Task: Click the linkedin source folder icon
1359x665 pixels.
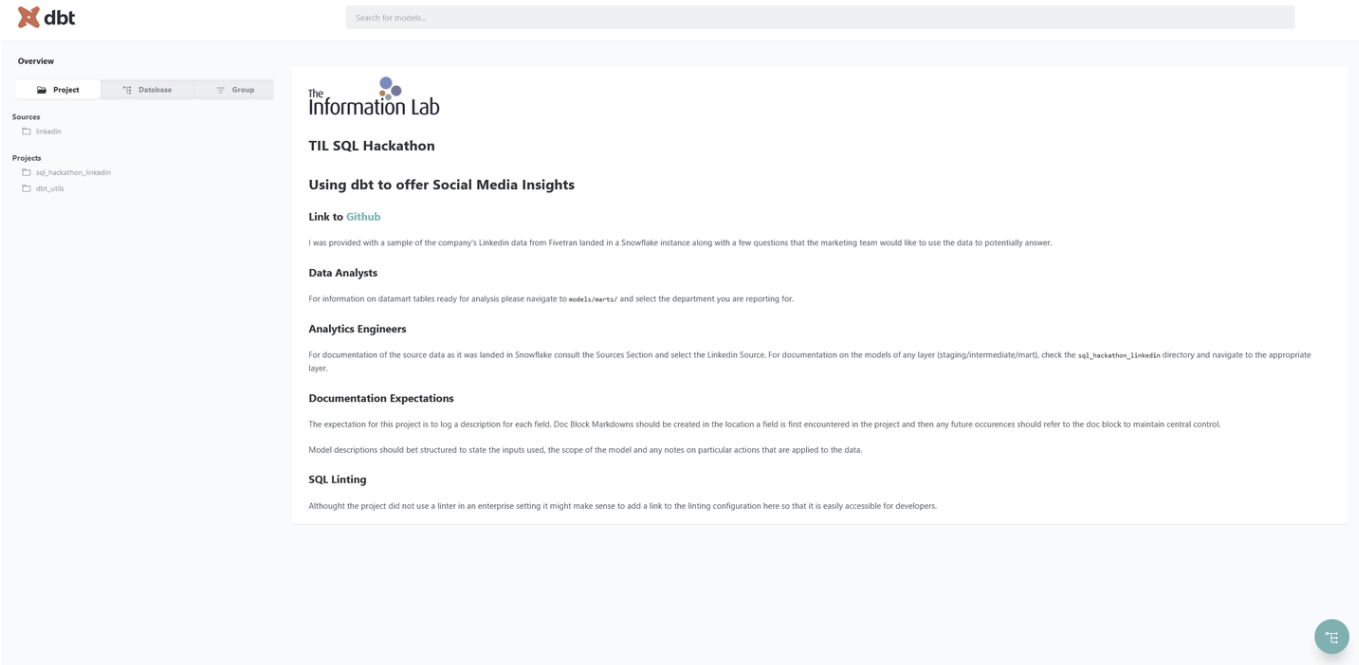Action: tap(27, 131)
